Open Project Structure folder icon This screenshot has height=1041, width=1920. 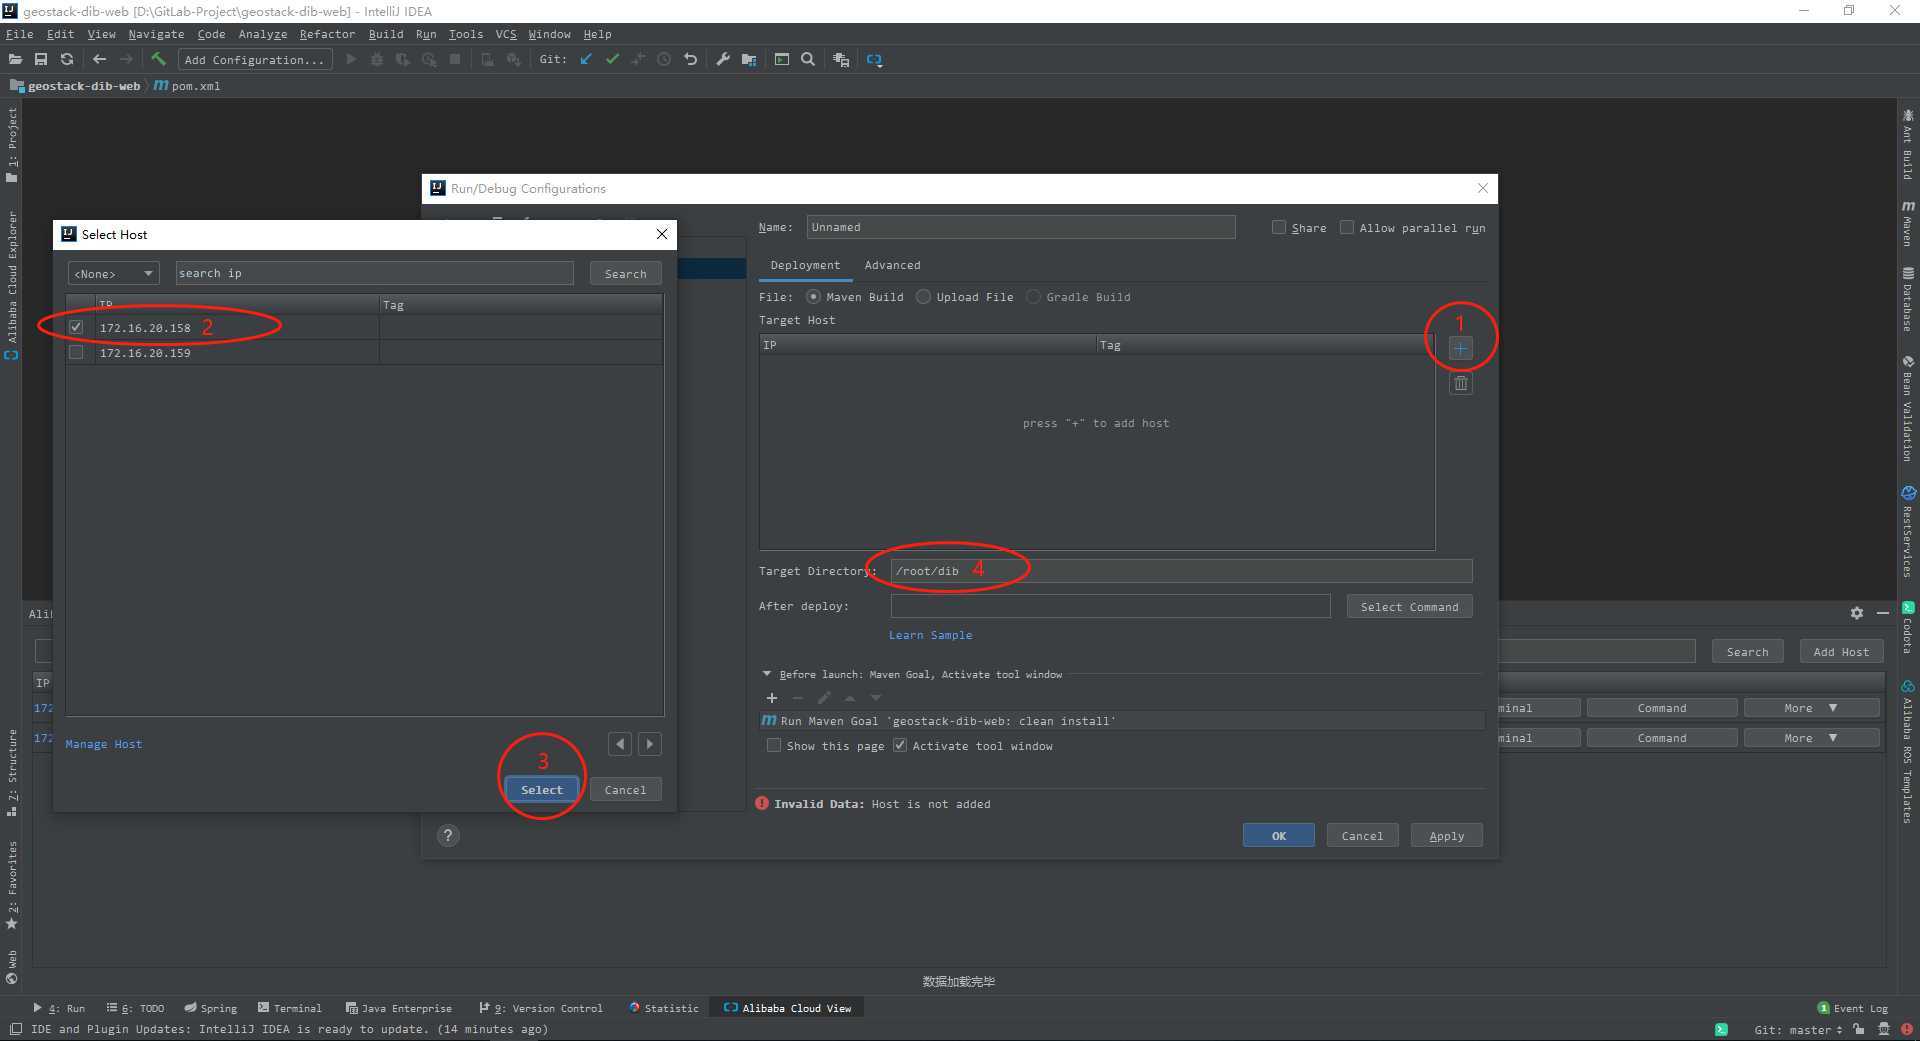[749, 60]
